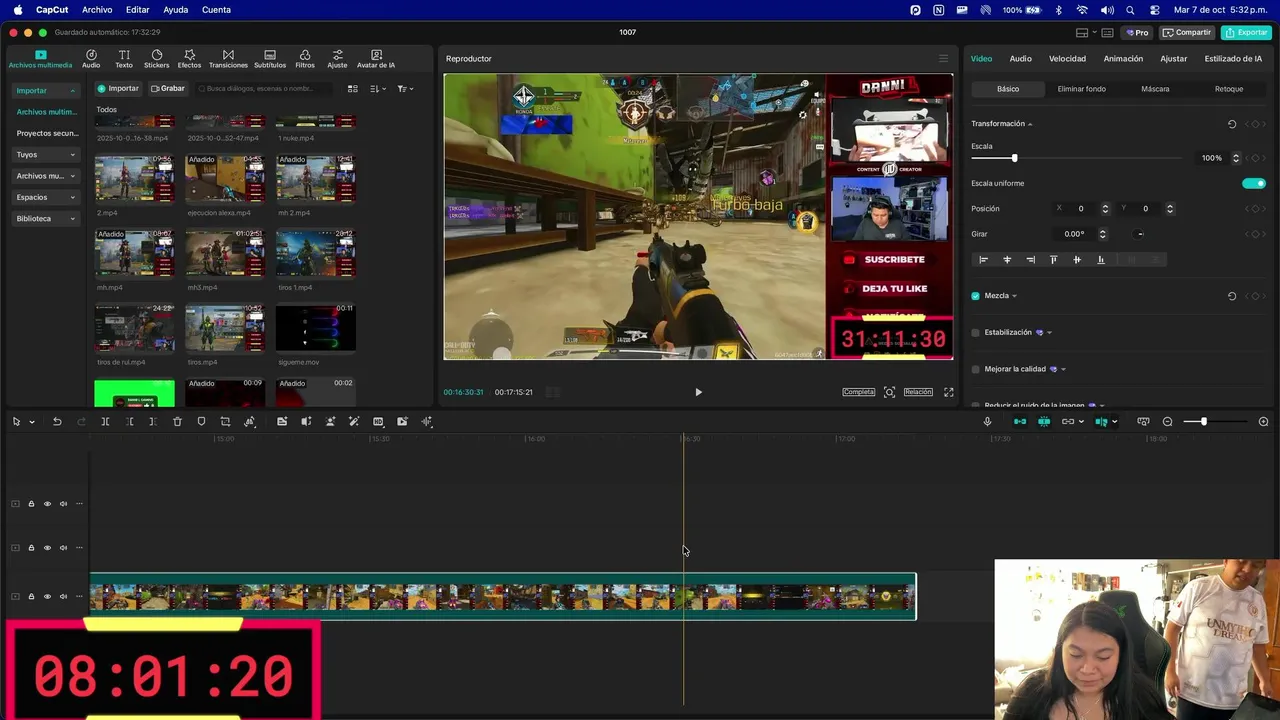Switch media list to grid view
Screen dimensions: 1280x720
point(352,89)
